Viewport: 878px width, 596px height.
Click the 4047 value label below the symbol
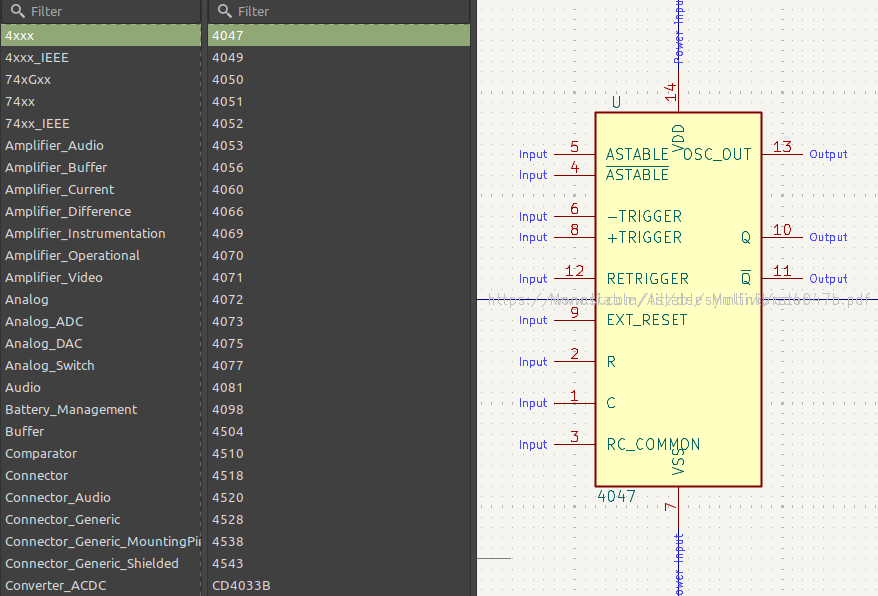[616, 496]
